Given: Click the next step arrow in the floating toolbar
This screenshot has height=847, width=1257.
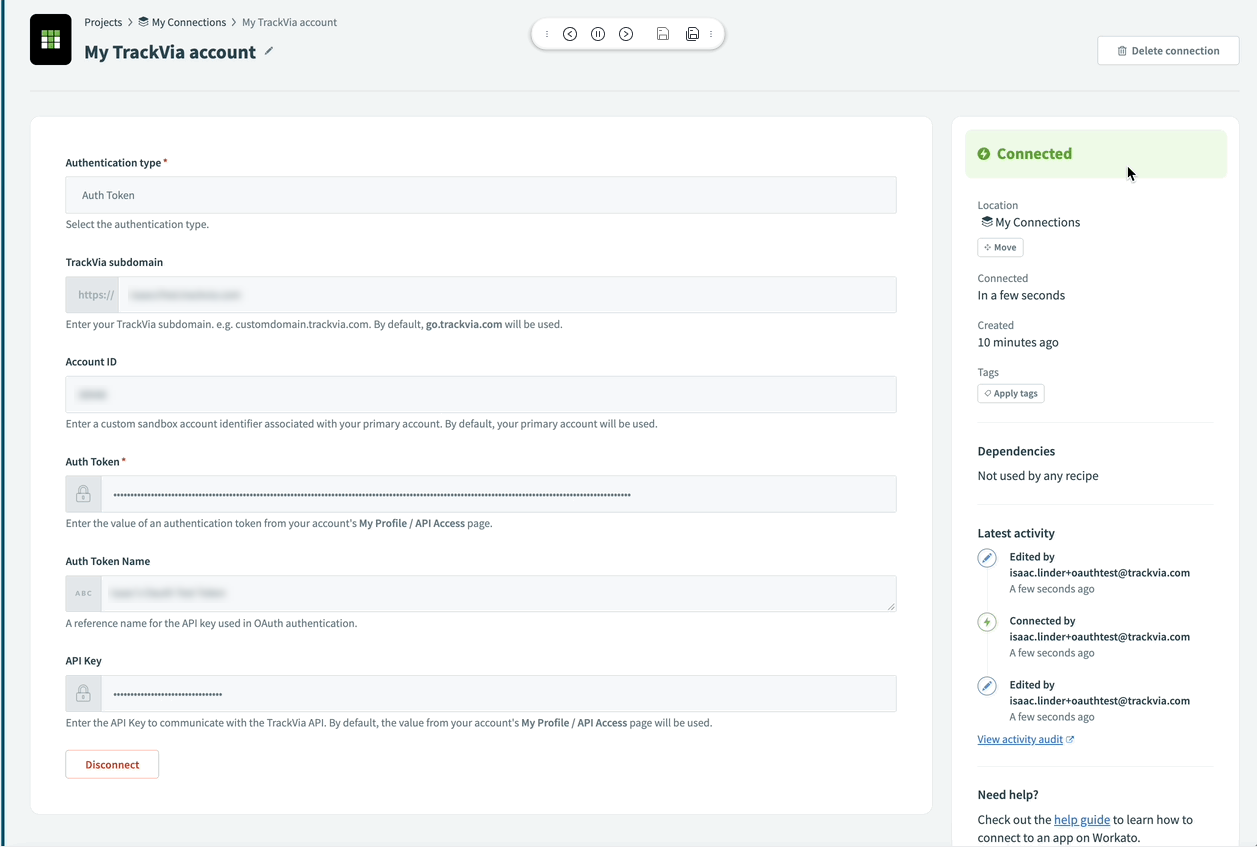Looking at the screenshot, I should [626, 34].
